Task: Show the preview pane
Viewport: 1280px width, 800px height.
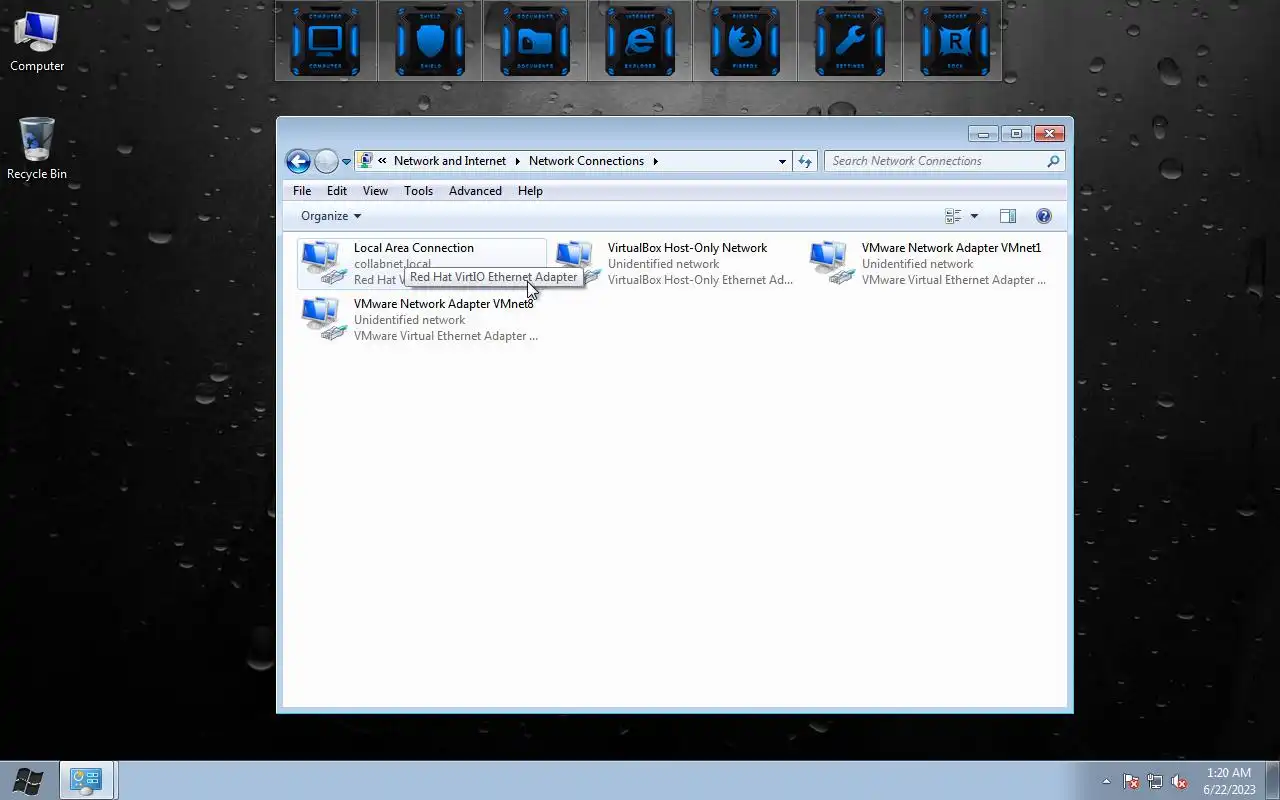Action: click(x=1008, y=216)
